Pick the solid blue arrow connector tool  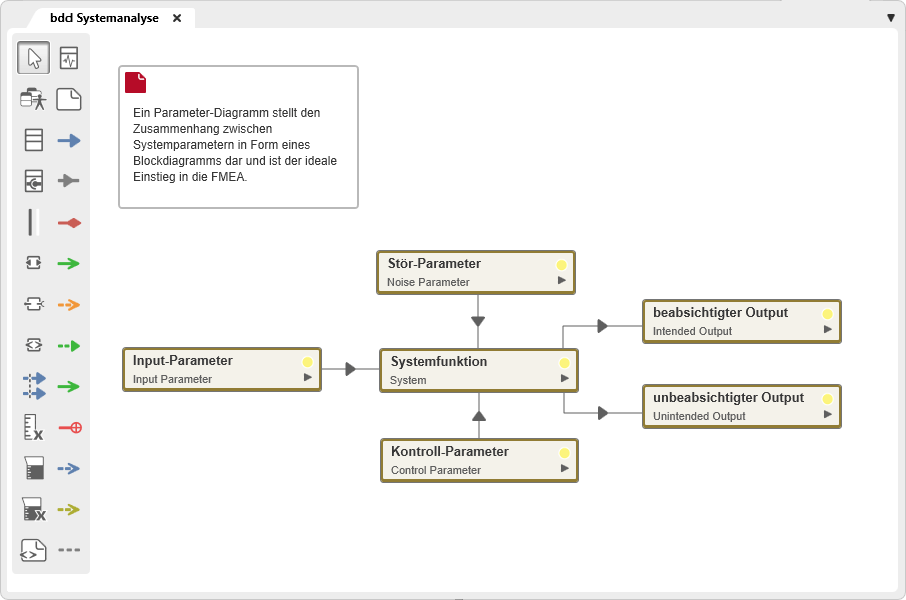coord(69,141)
